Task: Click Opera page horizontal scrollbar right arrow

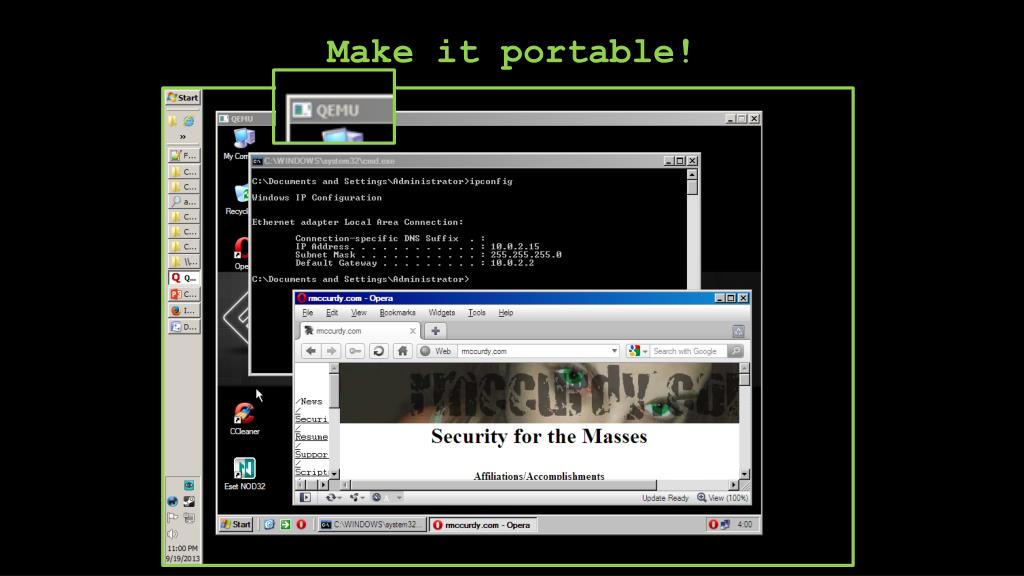Action: pos(733,485)
